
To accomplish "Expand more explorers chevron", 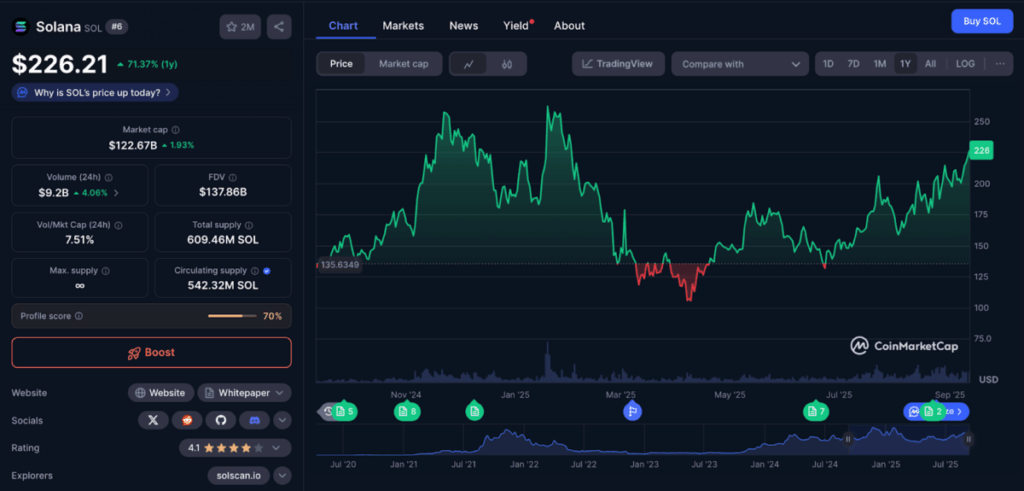I will point(282,475).
